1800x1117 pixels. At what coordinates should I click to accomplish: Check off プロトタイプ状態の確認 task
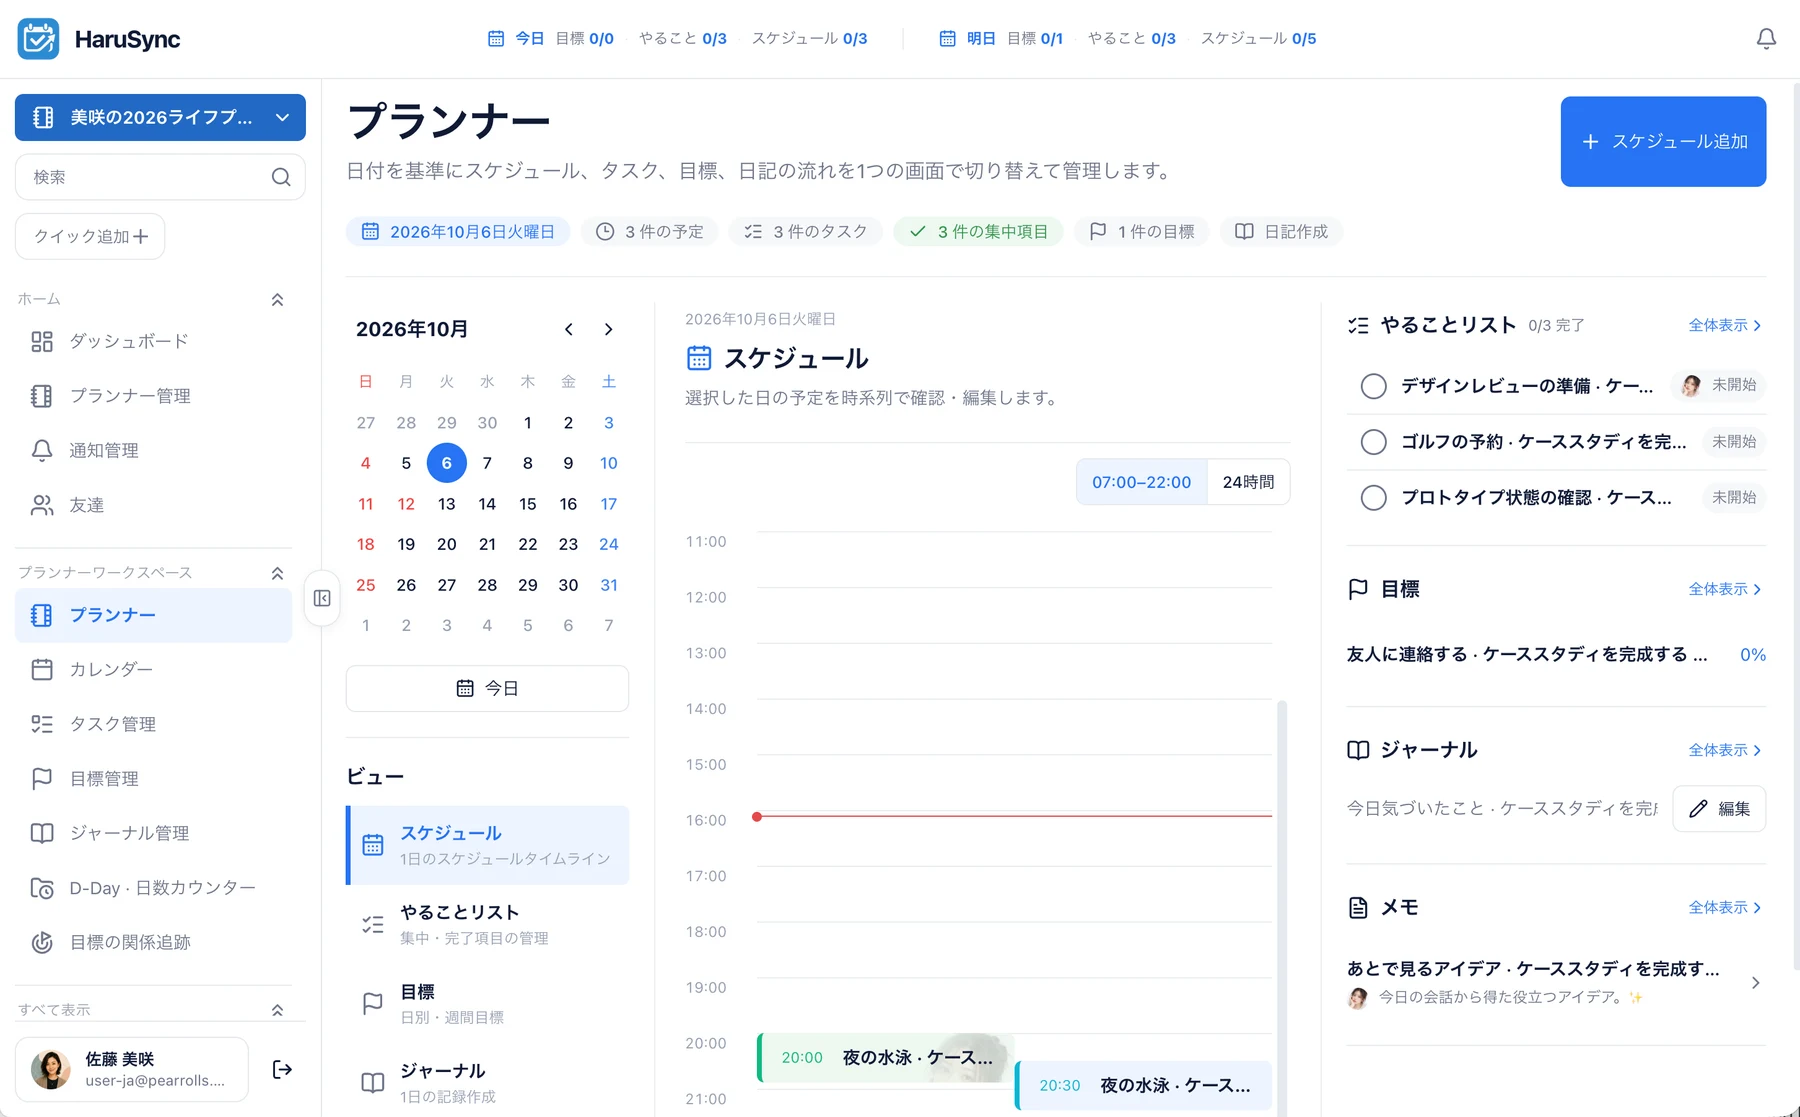pyautogui.click(x=1374, y=498)
